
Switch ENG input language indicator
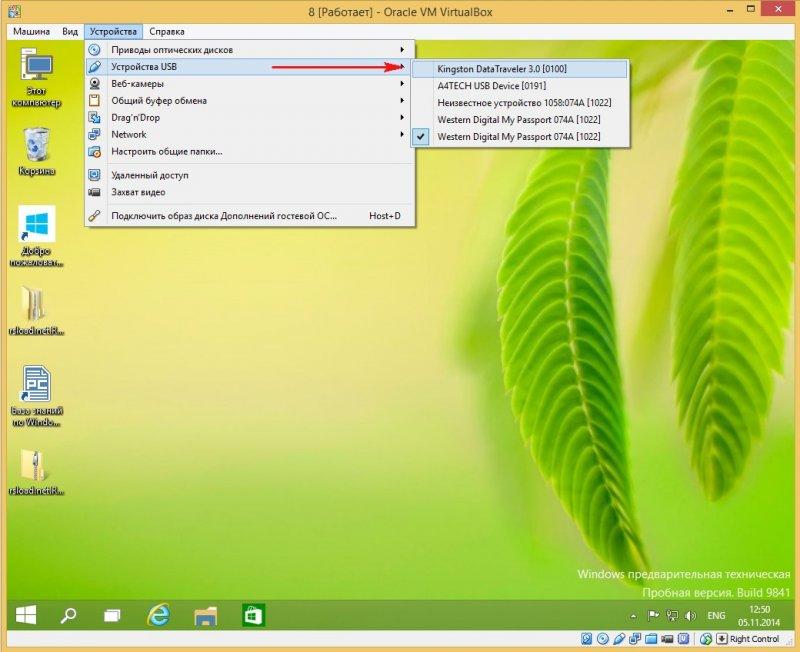[716, 616]
